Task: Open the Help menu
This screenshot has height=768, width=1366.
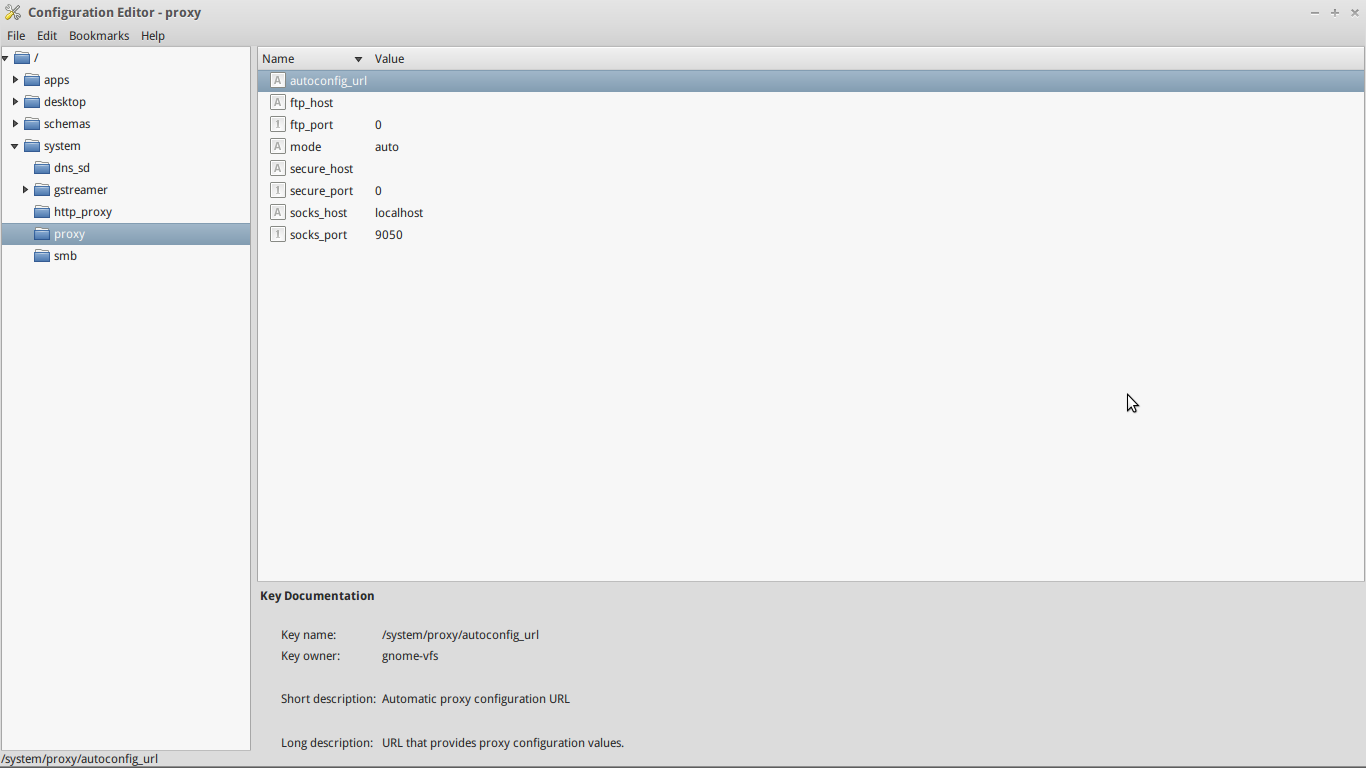Action: pos(153,36)
